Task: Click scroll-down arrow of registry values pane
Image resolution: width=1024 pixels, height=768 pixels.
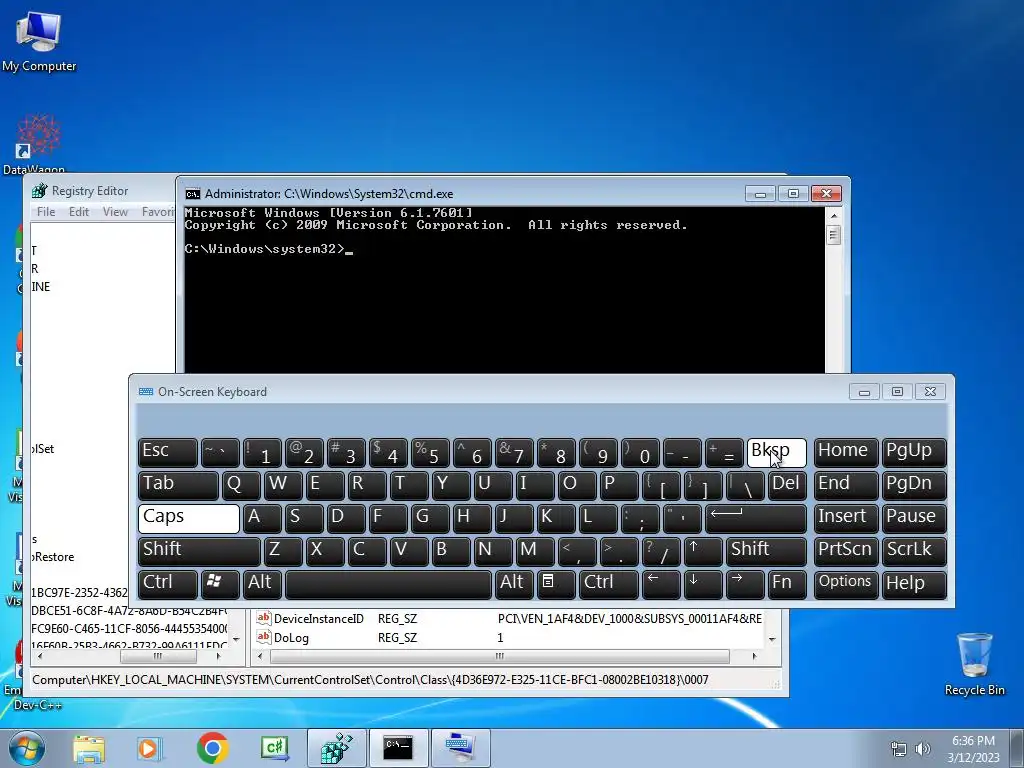Action: coord(772,639)
